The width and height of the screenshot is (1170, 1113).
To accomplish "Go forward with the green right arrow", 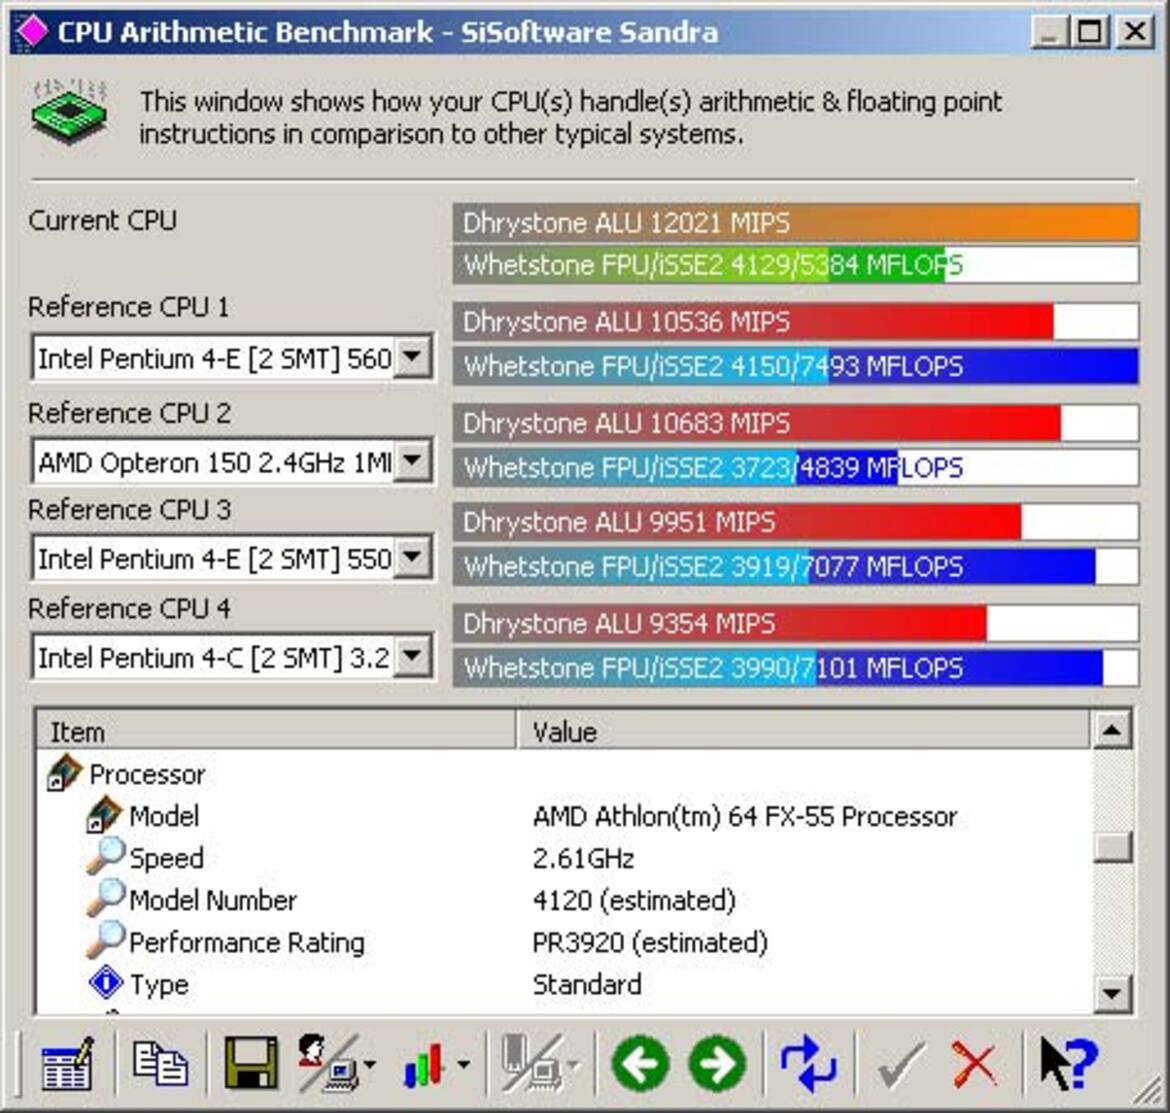I will tap(718, 1064).
